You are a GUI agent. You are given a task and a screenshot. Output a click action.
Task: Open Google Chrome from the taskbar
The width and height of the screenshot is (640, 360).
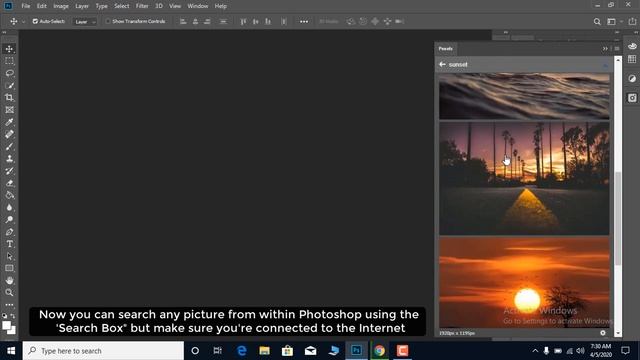pyautogui.click(x=380, y=351)
